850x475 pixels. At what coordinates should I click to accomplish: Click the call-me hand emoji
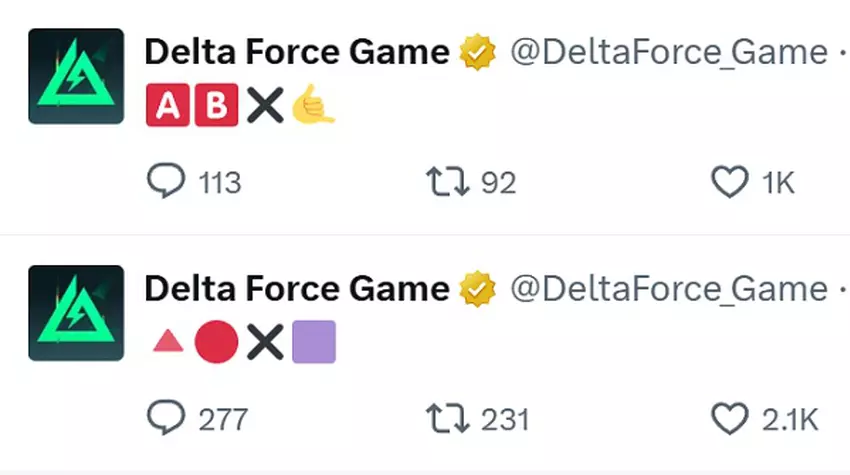313,106
